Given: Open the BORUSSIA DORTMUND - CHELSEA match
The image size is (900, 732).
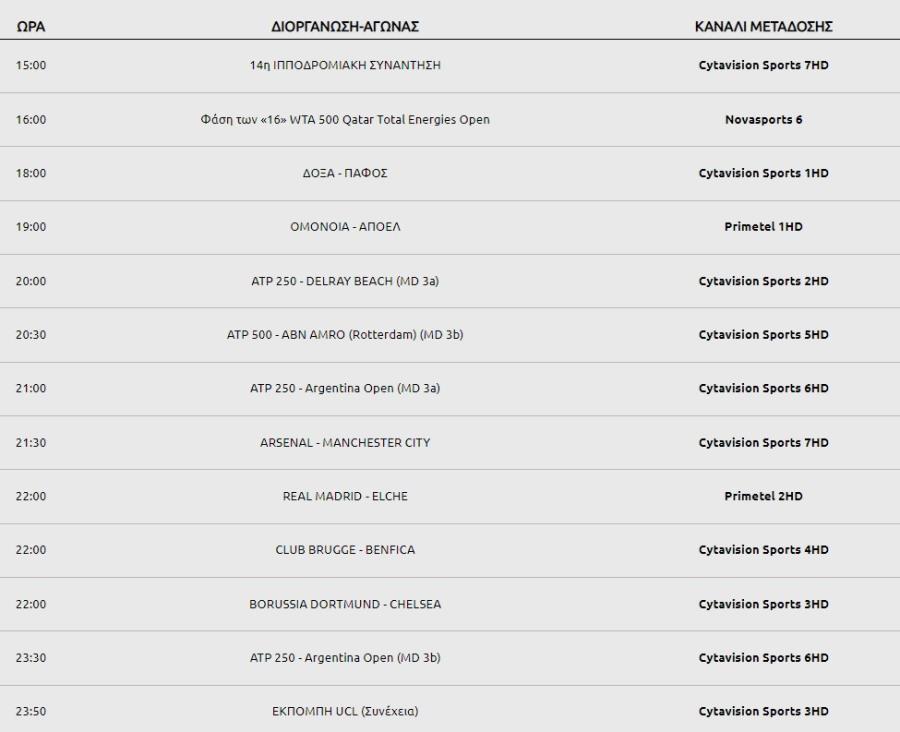Looking at the screenshot, I should click(345, 604).
